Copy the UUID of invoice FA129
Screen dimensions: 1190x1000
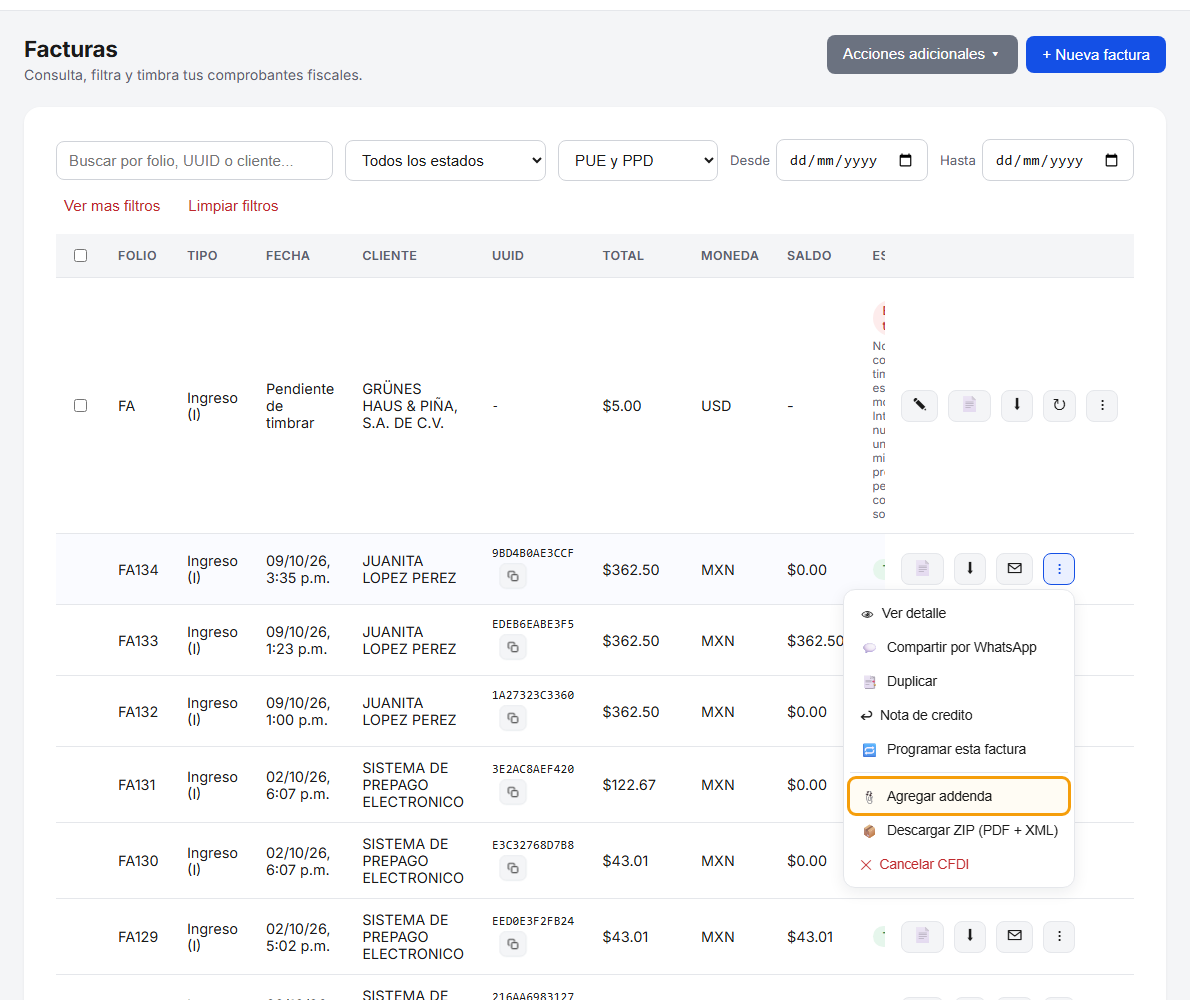coord(513,944)
